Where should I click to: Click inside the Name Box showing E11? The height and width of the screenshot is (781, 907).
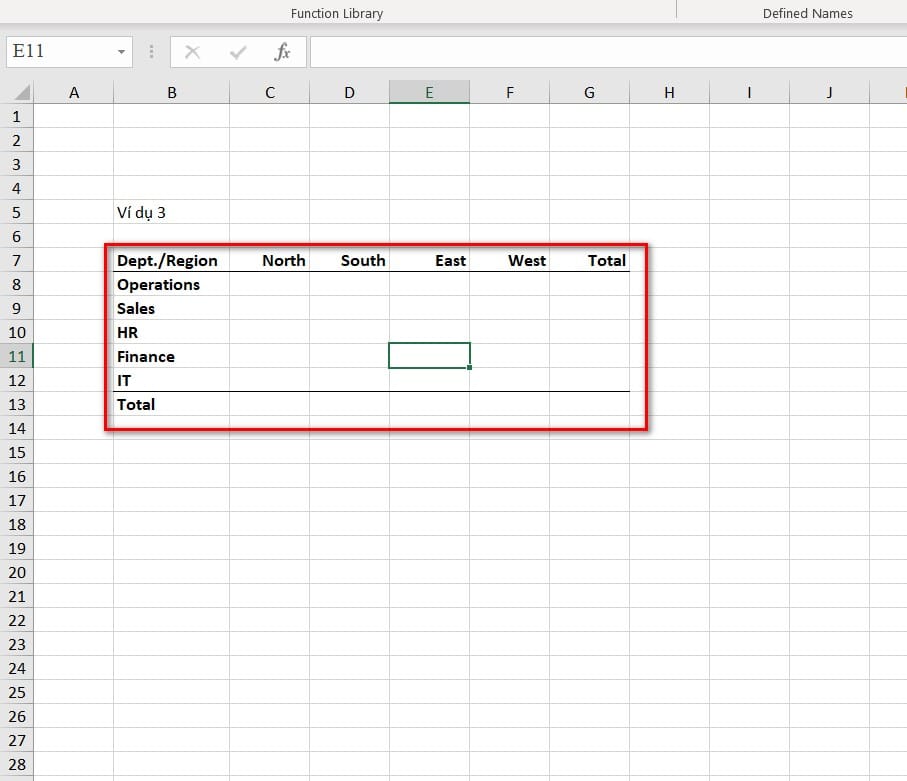click(x=55, y=52)
